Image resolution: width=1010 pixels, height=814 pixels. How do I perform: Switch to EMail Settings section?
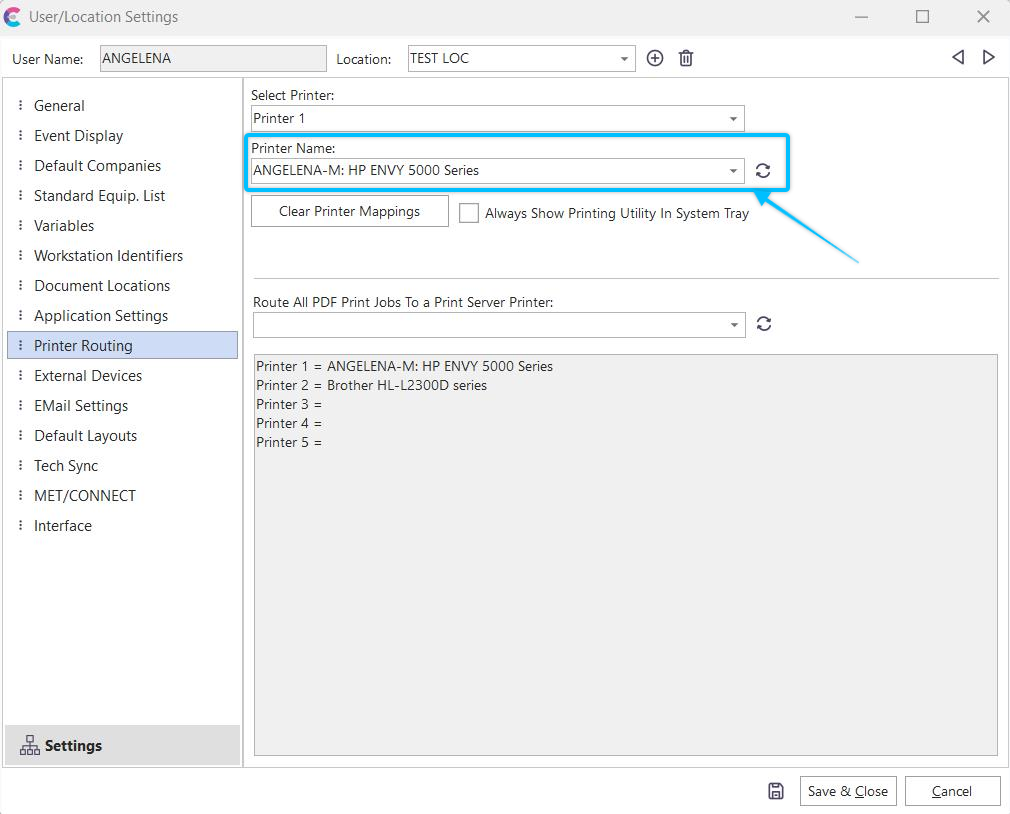(81, 406)
